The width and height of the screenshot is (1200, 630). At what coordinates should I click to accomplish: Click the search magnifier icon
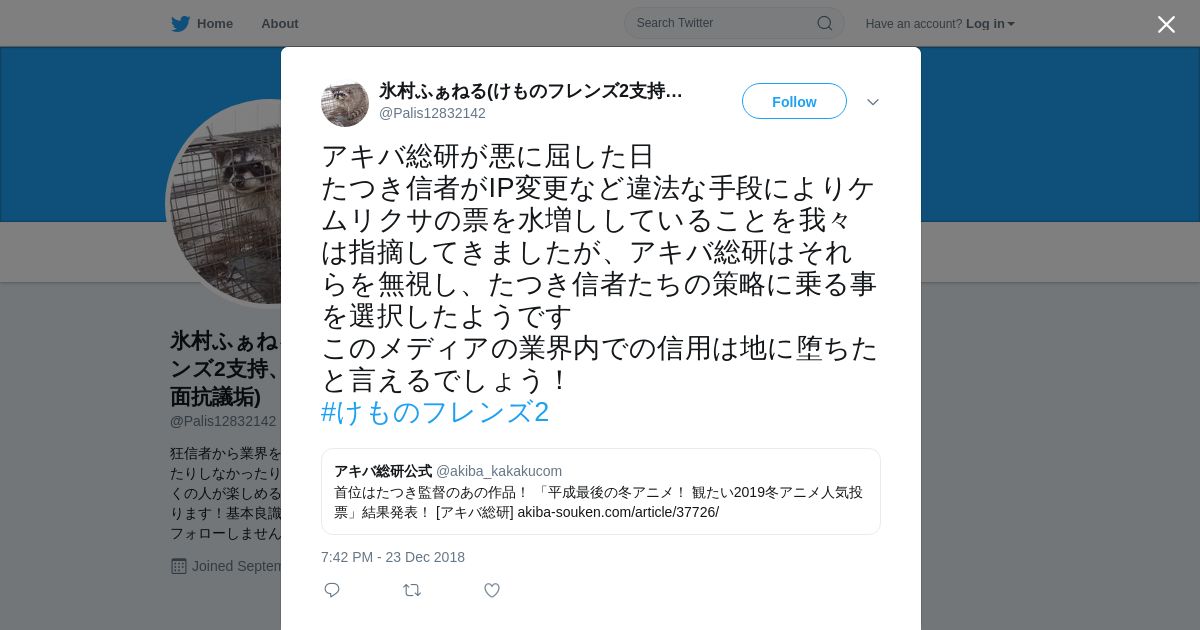point(825,23)
